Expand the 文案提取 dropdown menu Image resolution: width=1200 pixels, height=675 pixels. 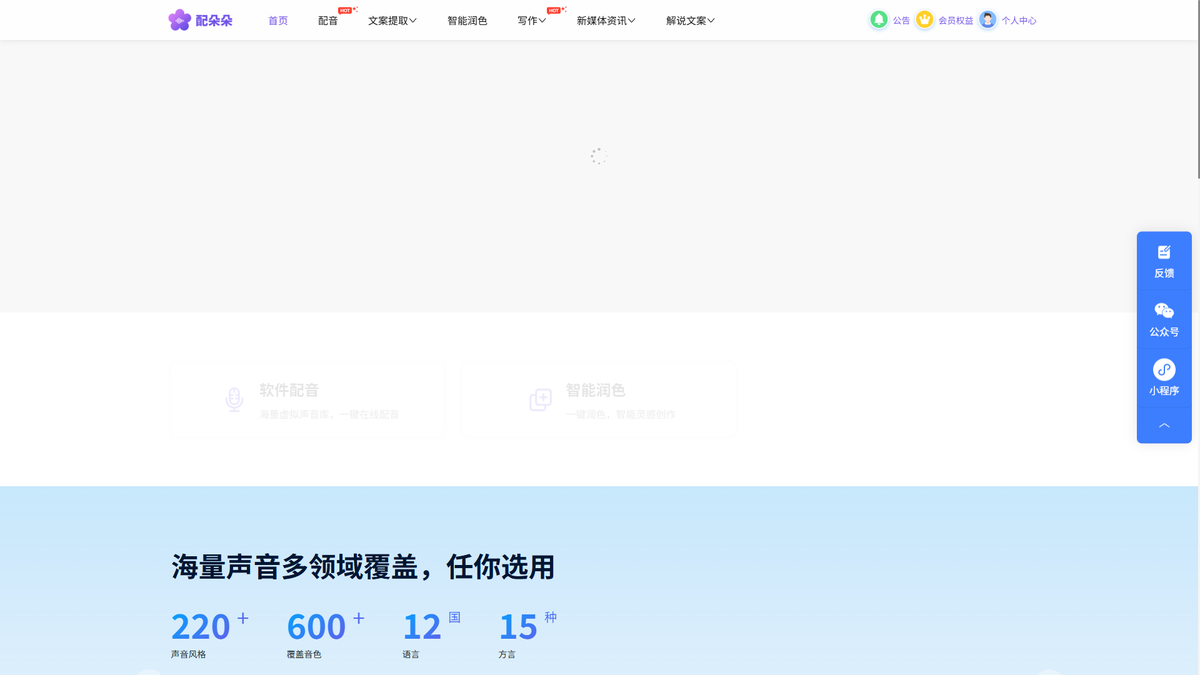pyautogui.click(x=392, y=21)
